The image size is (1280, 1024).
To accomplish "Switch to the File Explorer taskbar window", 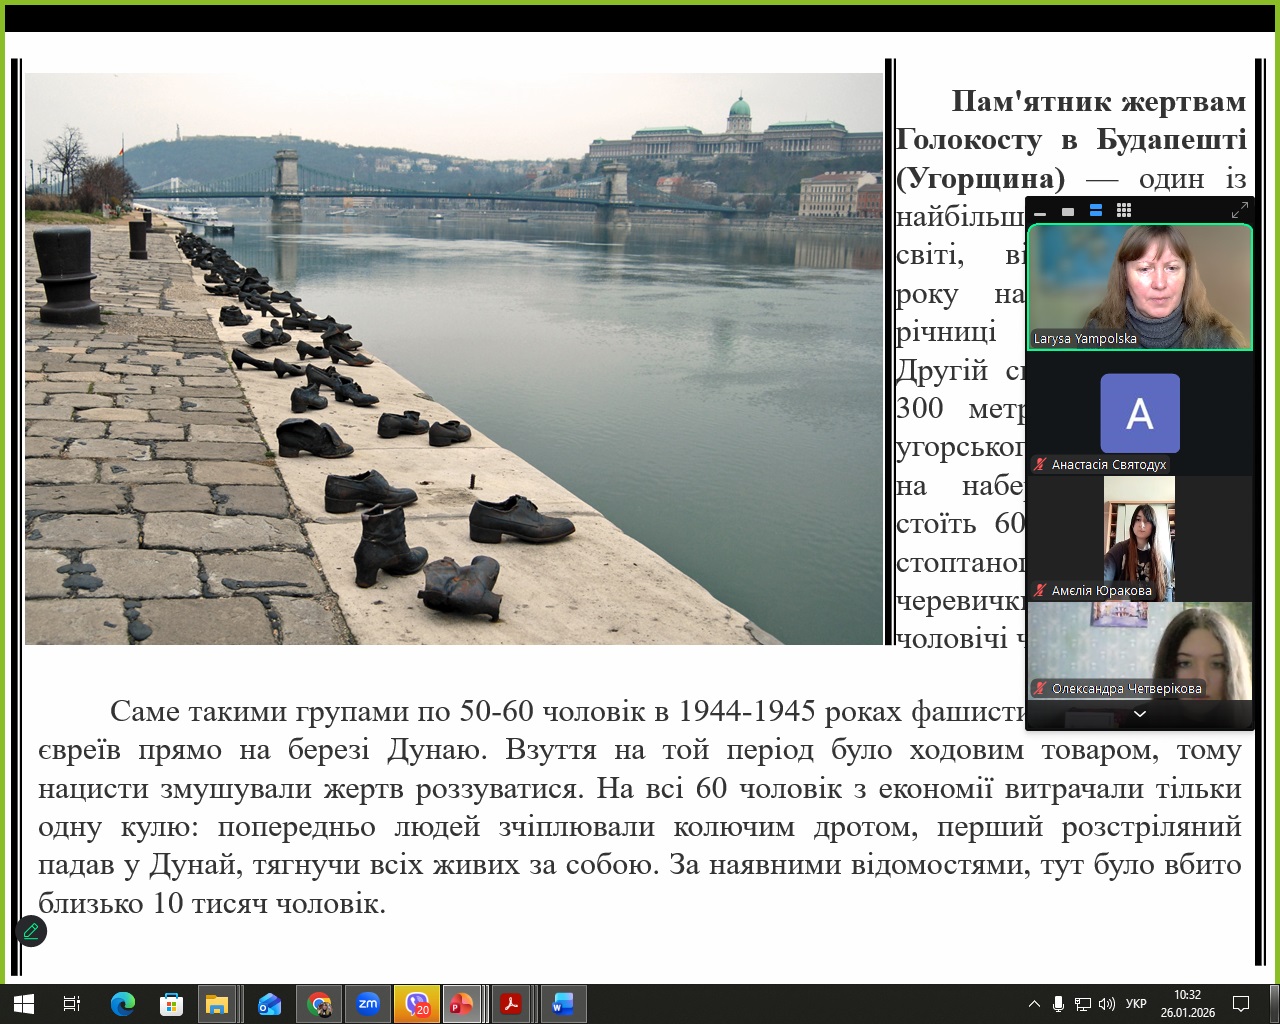I will click(x=217, y=1004).
